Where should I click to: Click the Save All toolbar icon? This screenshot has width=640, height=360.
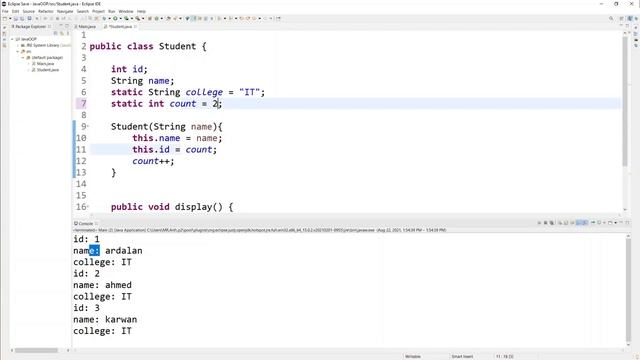(x=22, y=18)
